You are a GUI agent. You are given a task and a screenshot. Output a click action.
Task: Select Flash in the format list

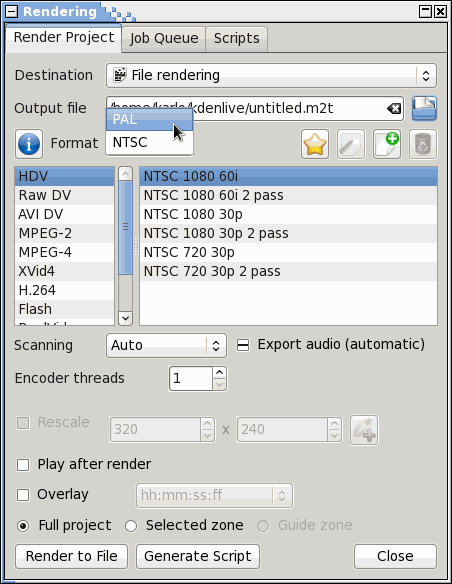pyautogui.click(x=64, y=310)
